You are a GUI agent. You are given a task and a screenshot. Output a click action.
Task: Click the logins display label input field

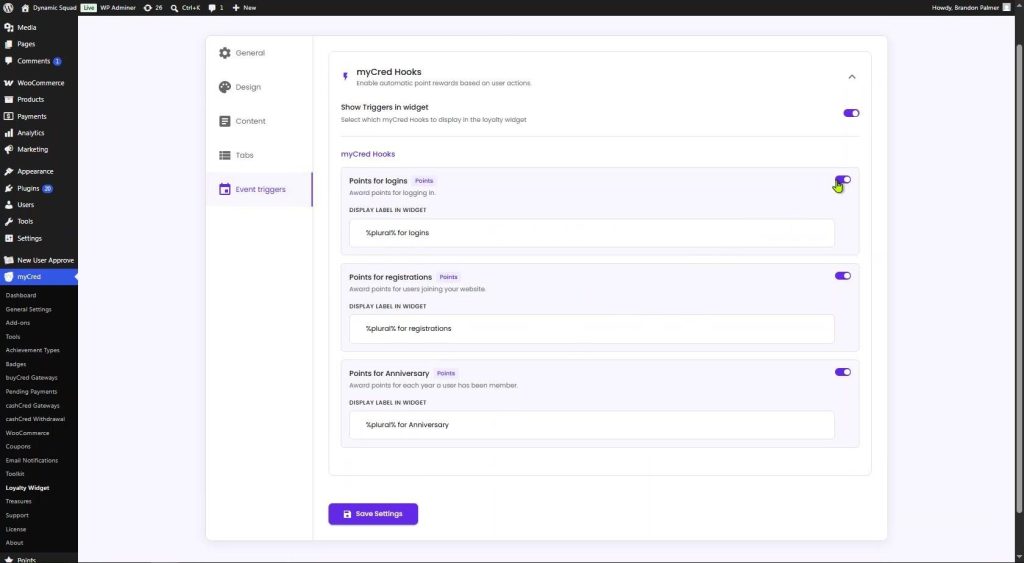click(592, 233)
